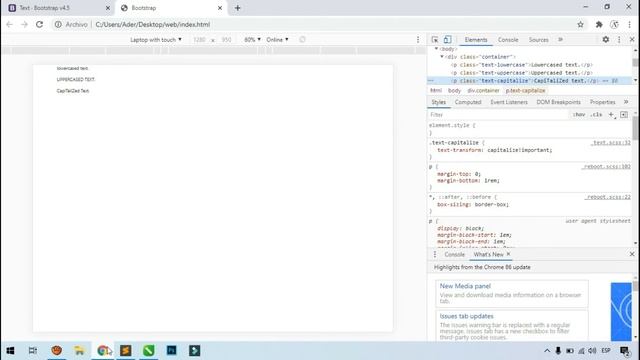Viewport: 640px width, 360px height.
Task: Go back in browser history
Action: 9,24
